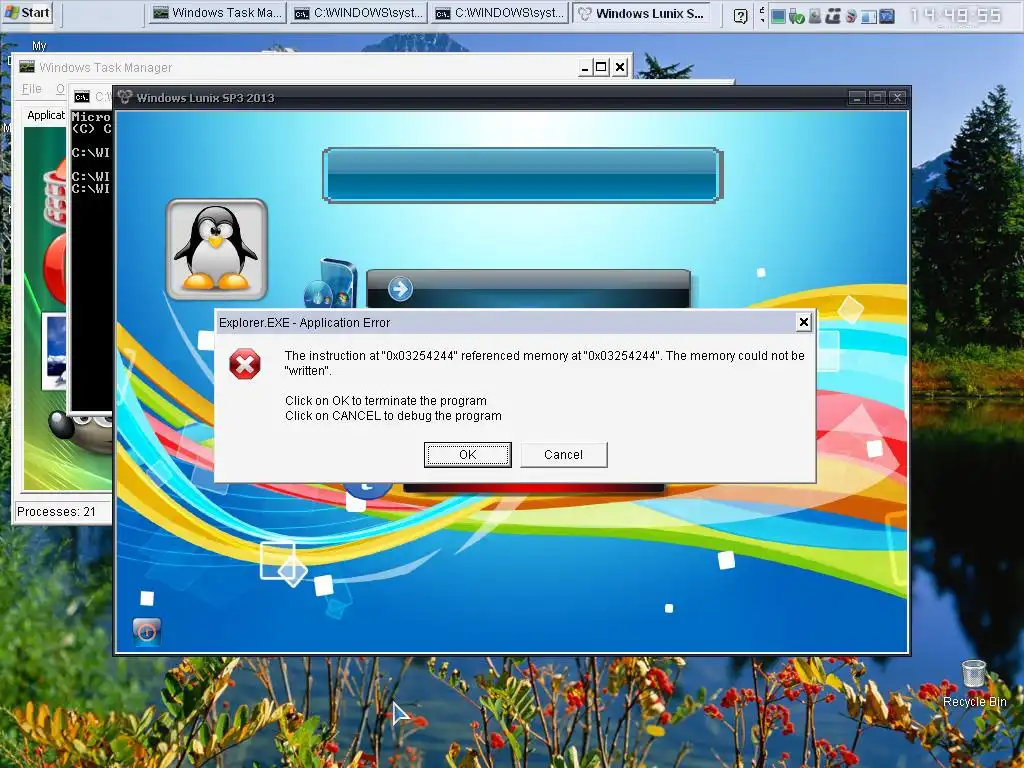
Task: Select the Applications tab in Task Manager
Action: pyautogui.click(x=46, y=115)
